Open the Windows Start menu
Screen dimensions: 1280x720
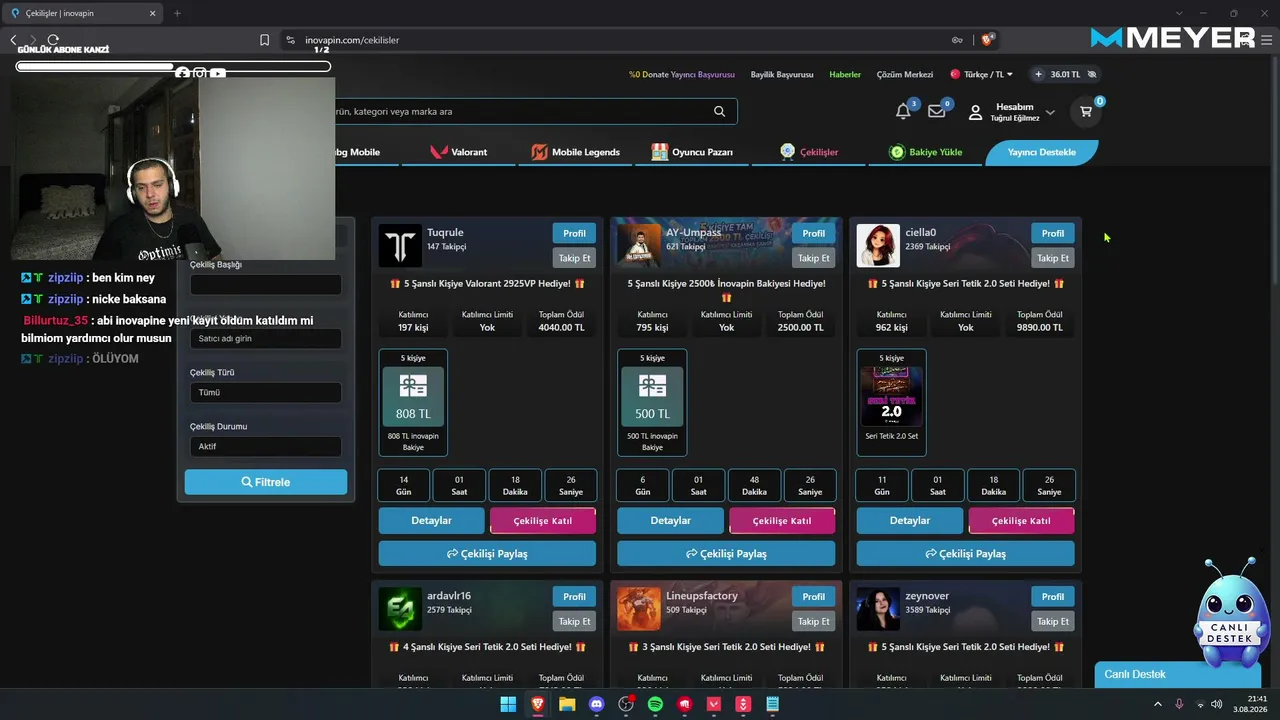[508, 704]
